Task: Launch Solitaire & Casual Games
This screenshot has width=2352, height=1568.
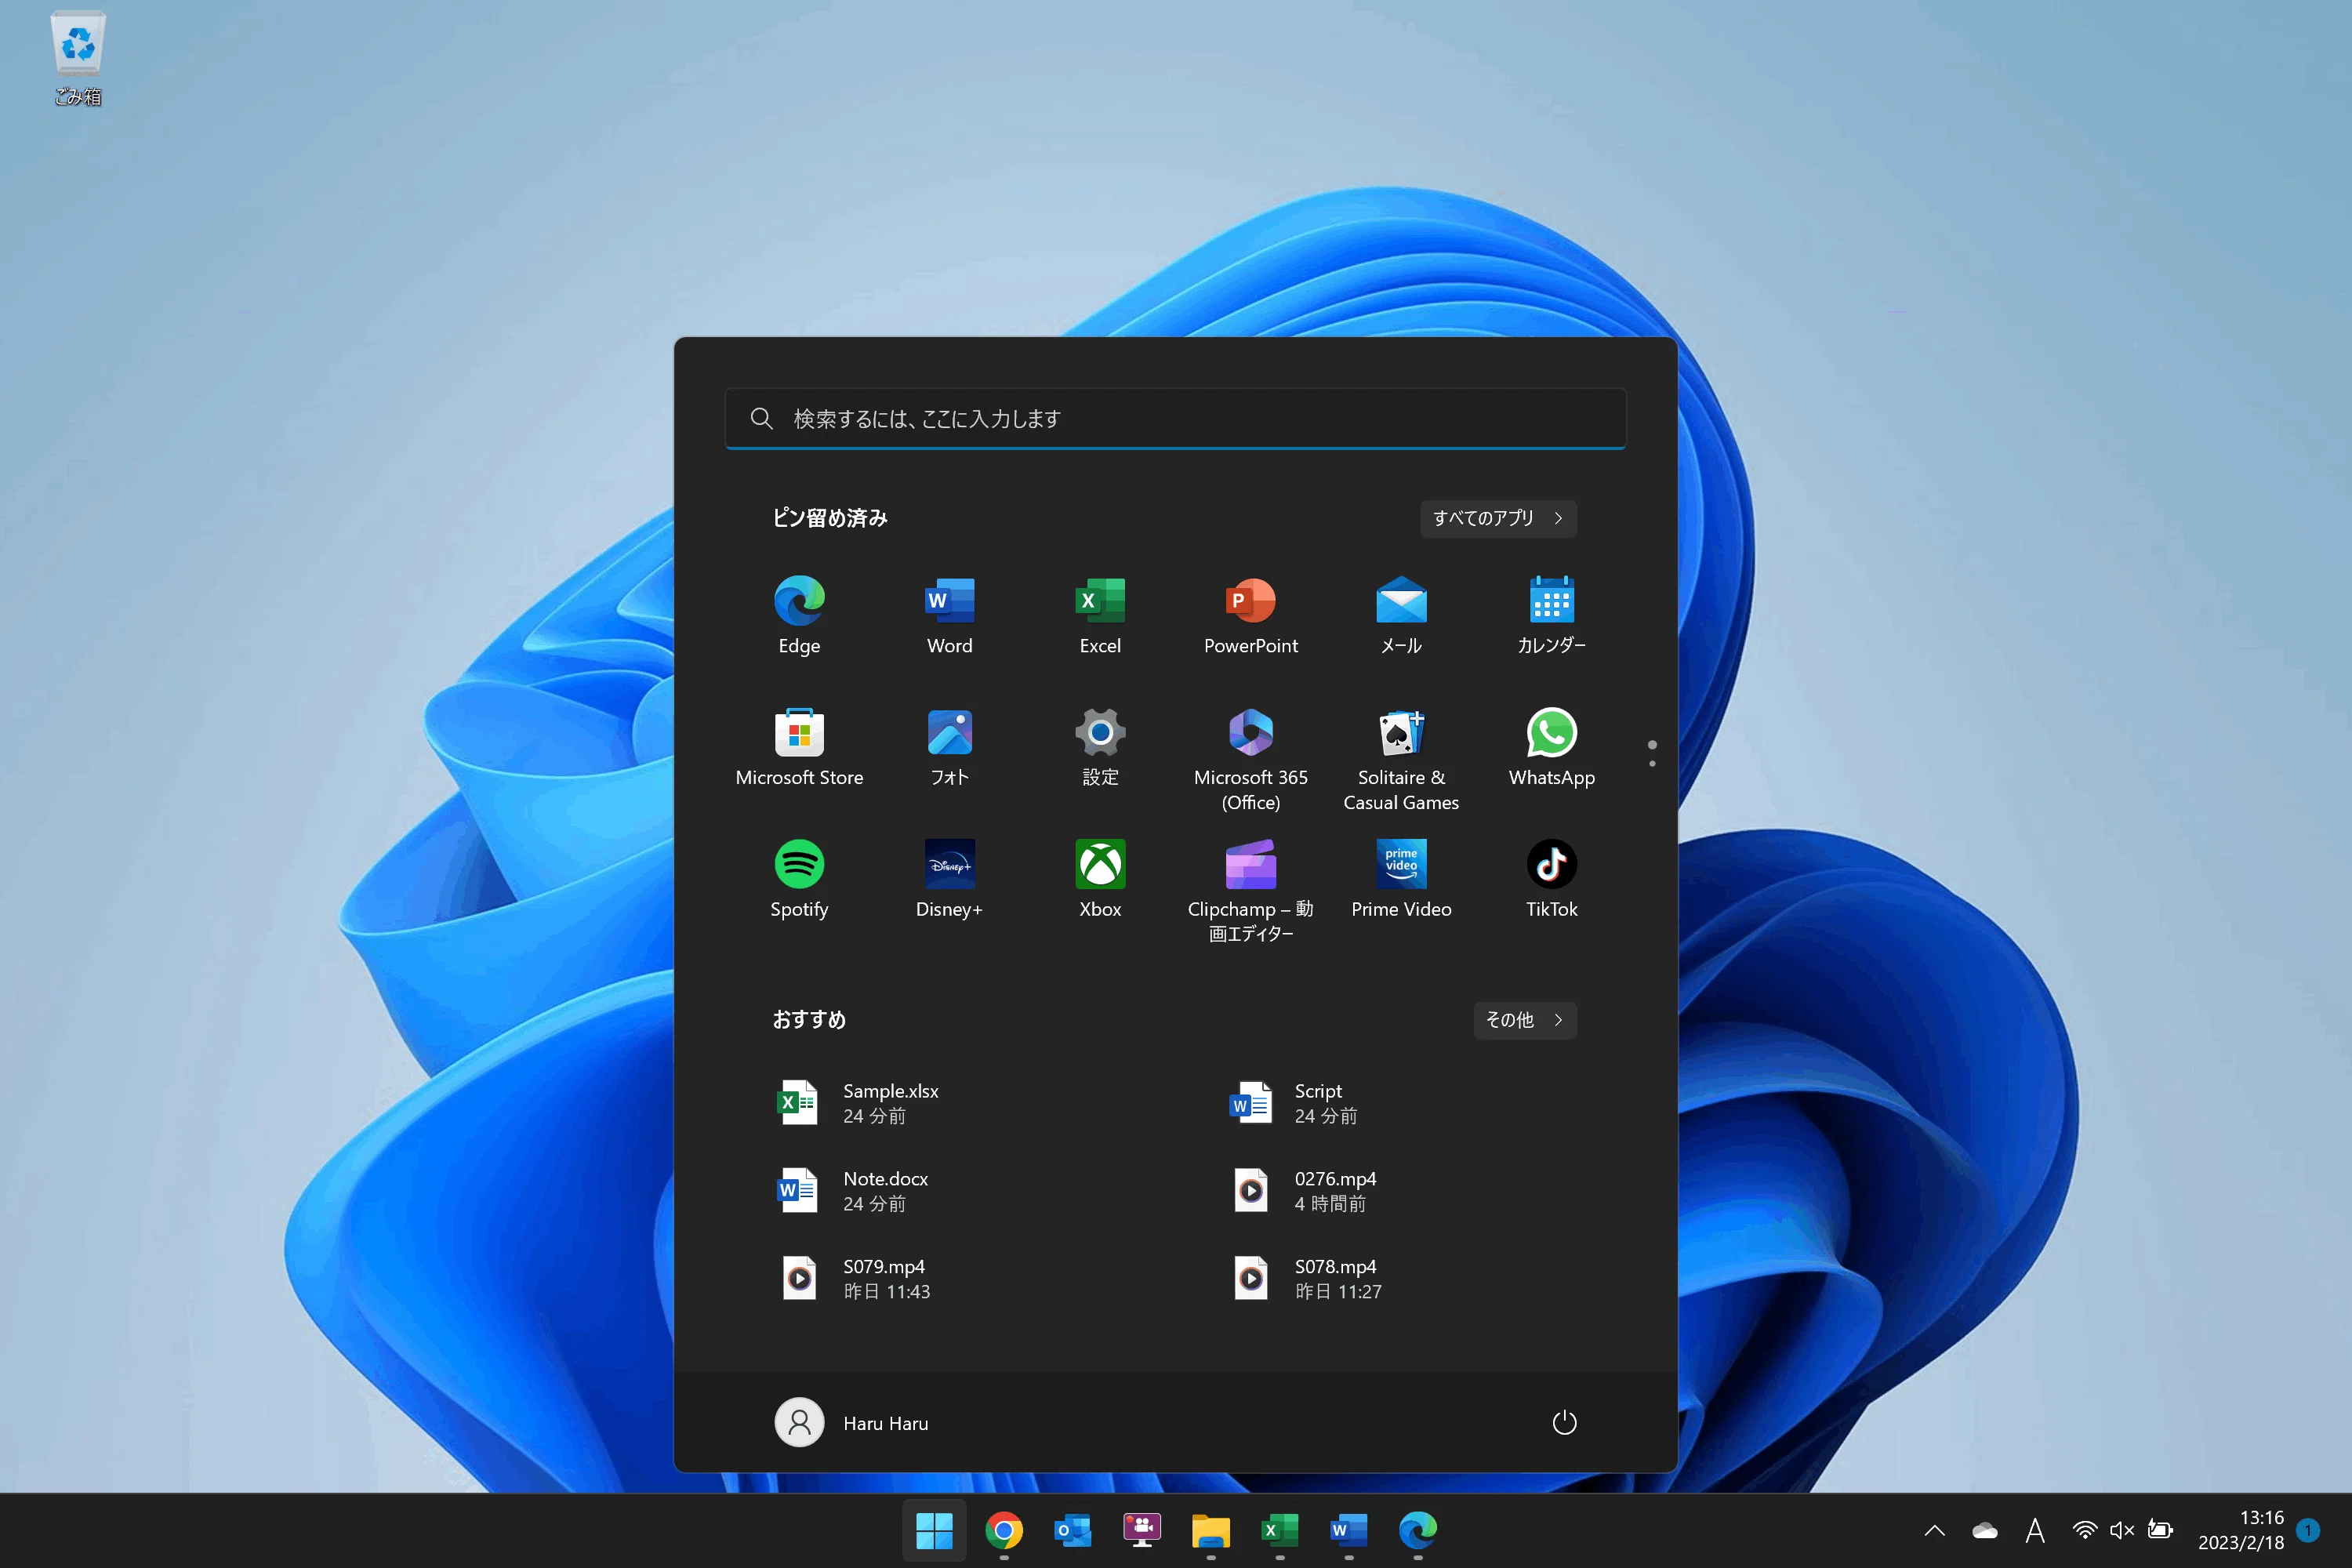Action: [x=1401, y=759]
